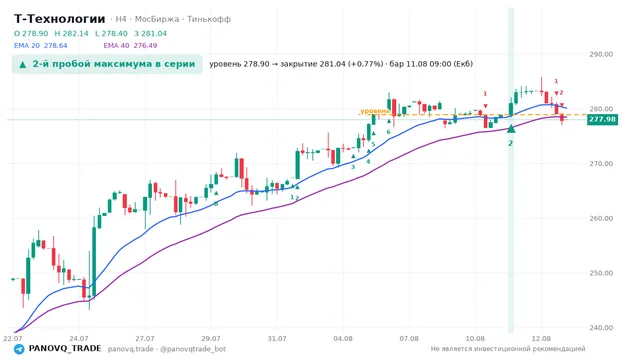Click the 07.08 date axis label
The image size is (640, 360).
409,338
